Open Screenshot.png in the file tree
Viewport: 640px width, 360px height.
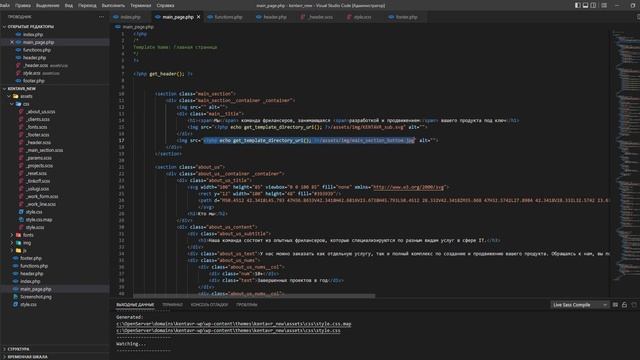(x=36, y=297)
